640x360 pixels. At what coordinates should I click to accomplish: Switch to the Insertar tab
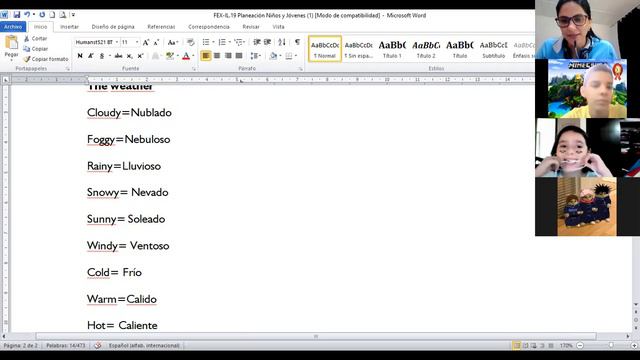[69, 27]
